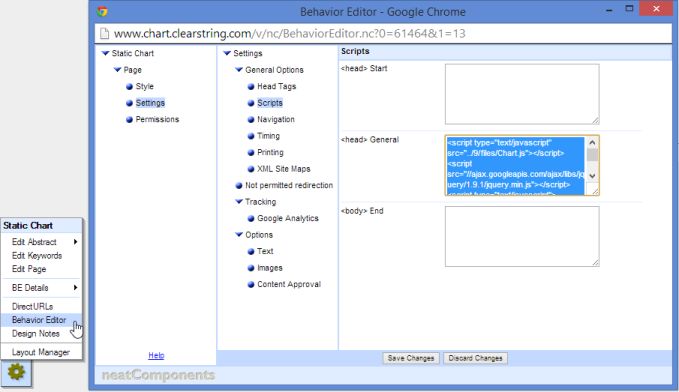
Task: Click inside the body End text box
Action: point(522,236)
